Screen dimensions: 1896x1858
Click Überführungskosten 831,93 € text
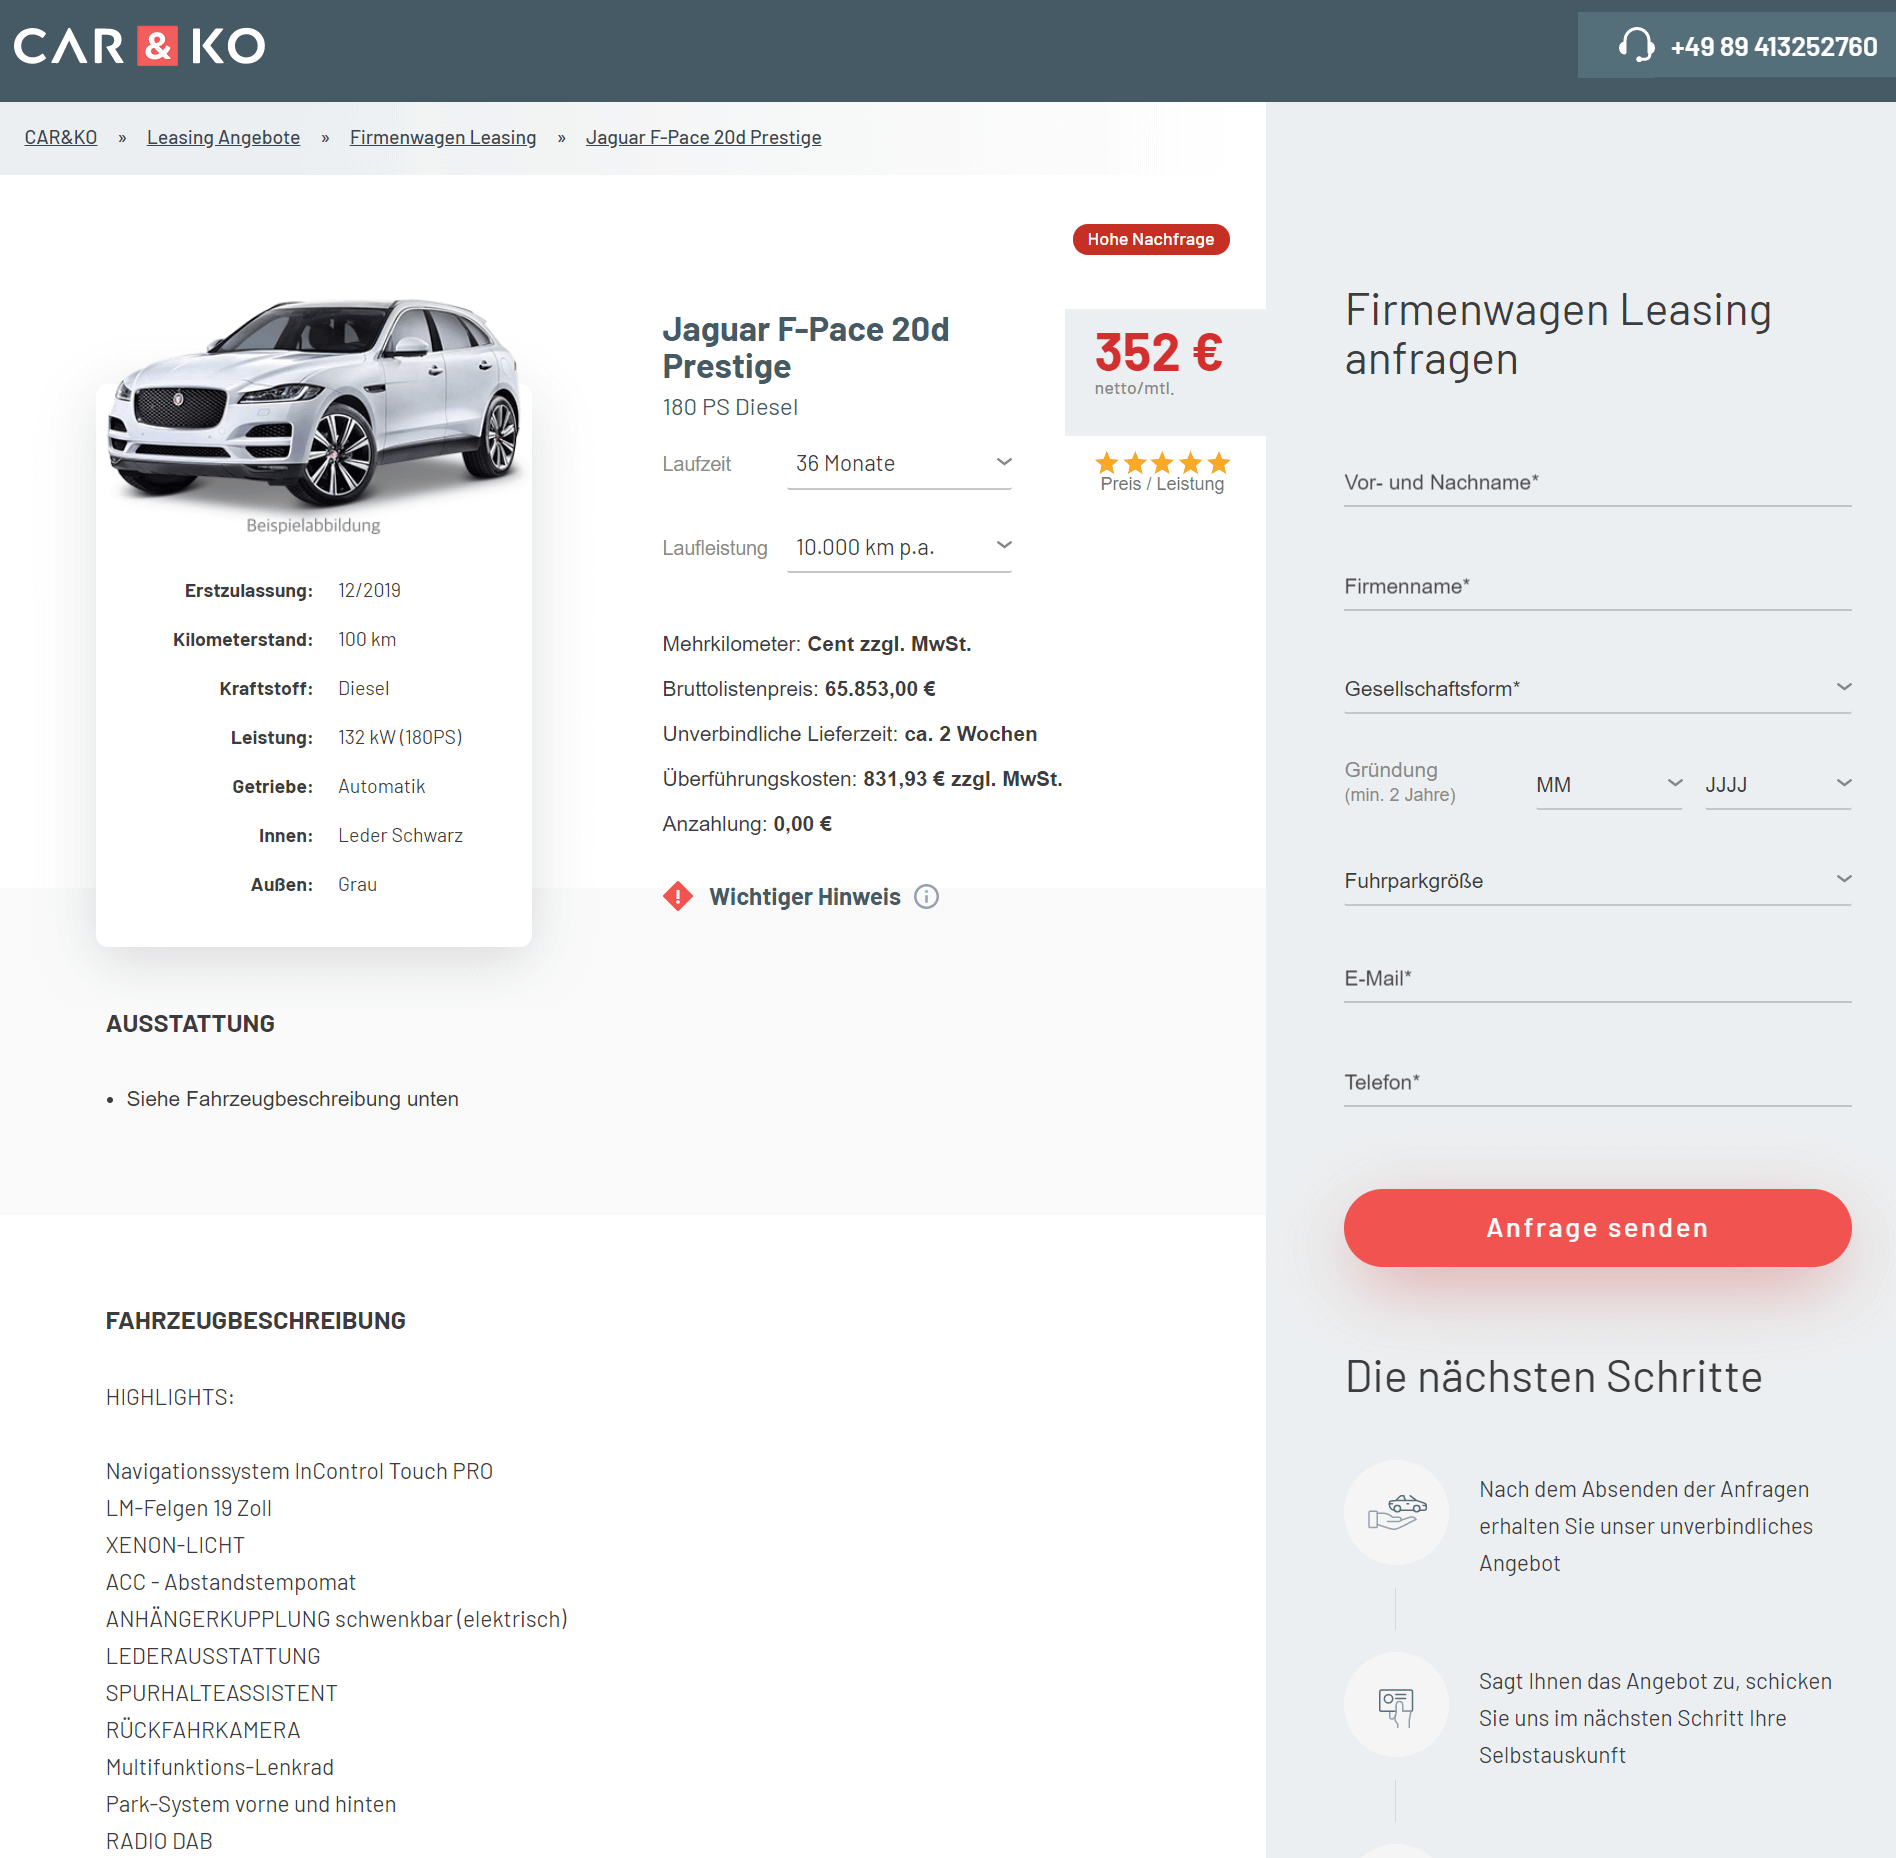(862, 779)
